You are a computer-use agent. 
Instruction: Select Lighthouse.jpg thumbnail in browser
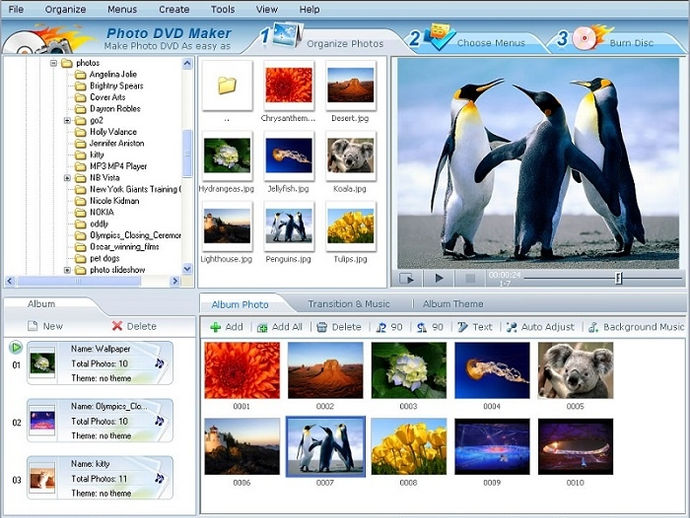227,226
